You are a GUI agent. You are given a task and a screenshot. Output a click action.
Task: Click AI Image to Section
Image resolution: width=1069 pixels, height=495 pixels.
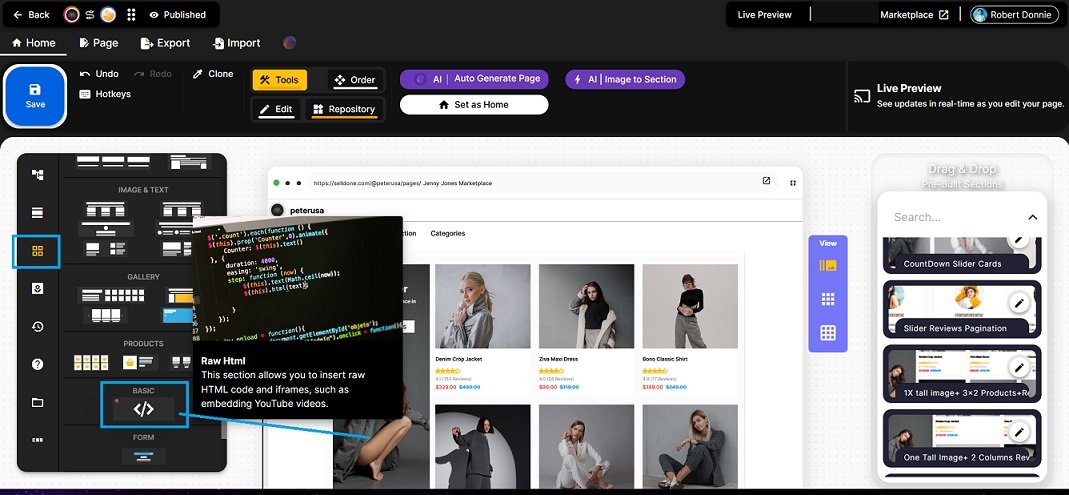click(x=624, y=79)
